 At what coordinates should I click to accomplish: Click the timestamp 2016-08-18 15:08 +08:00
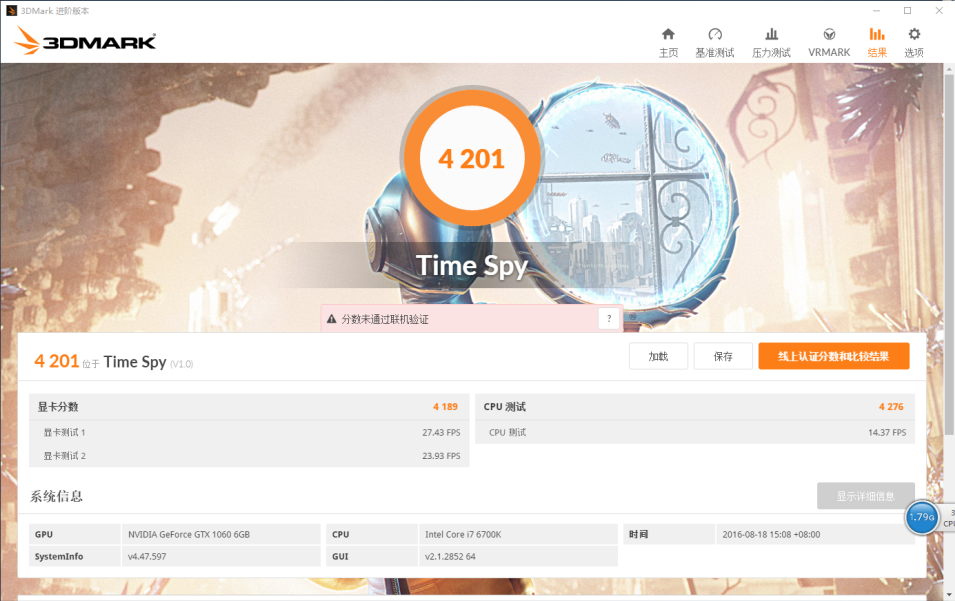point(771,534)
